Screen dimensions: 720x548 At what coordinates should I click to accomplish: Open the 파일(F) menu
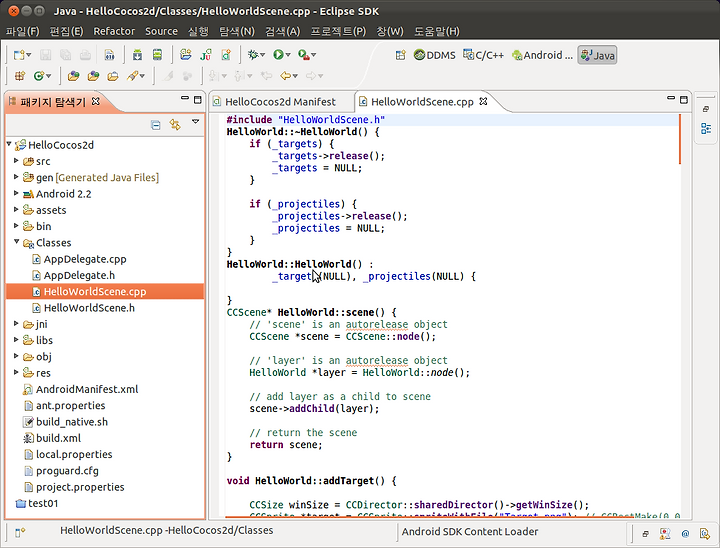click(22, 31)
